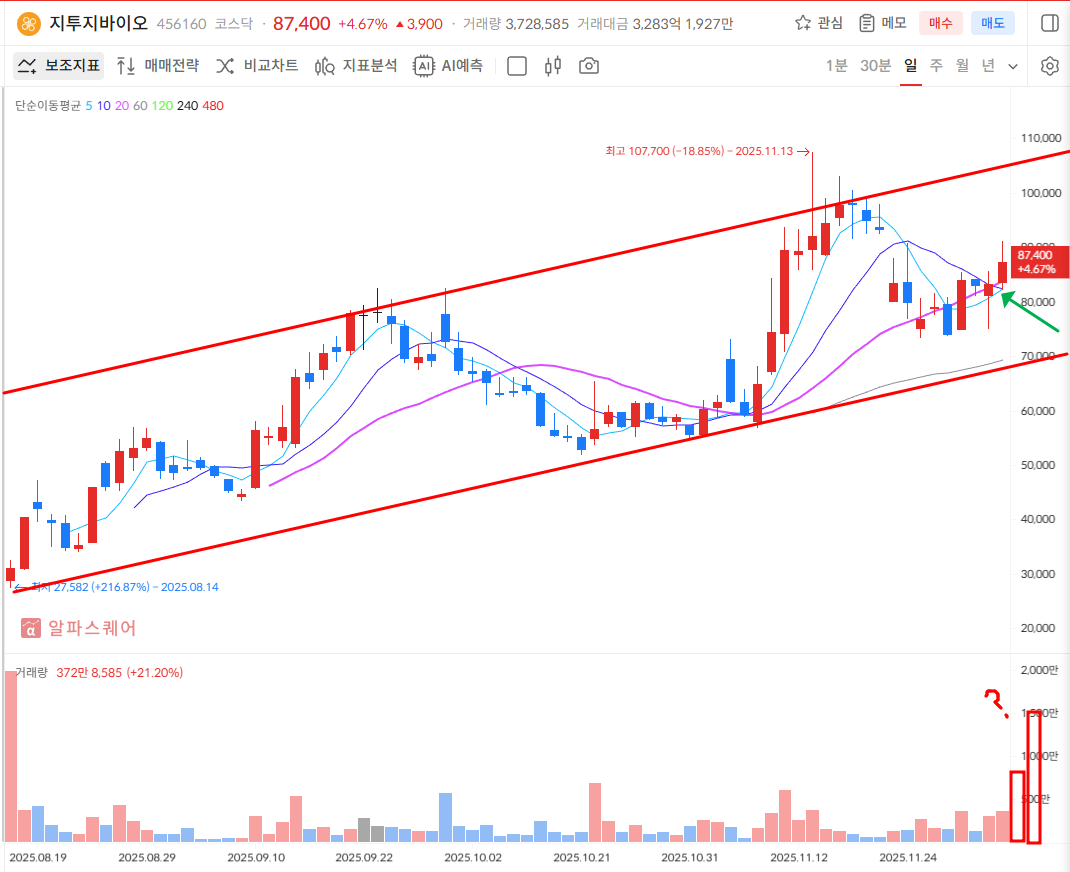Viewport: 1070px width, 872px height.
Task: Open the 메모 memo note
Action: pyautogui.click(x=881, y=23)
